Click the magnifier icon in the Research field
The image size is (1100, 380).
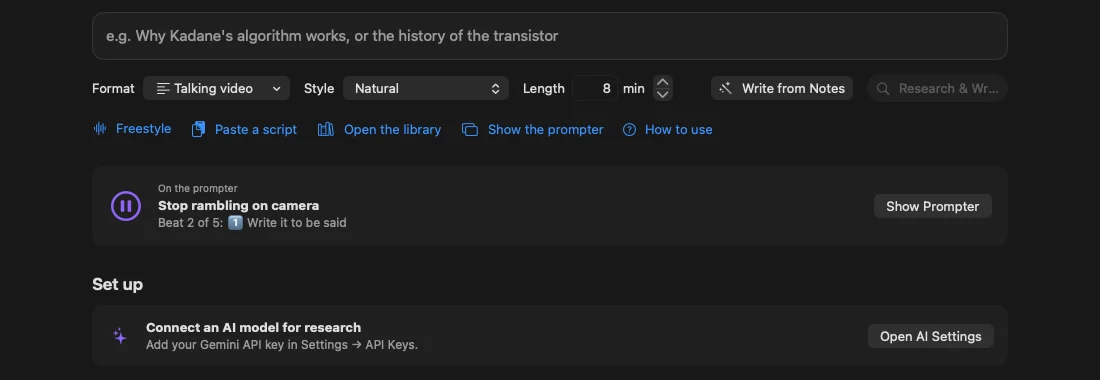pyautogui.click(x=883, y=88)
